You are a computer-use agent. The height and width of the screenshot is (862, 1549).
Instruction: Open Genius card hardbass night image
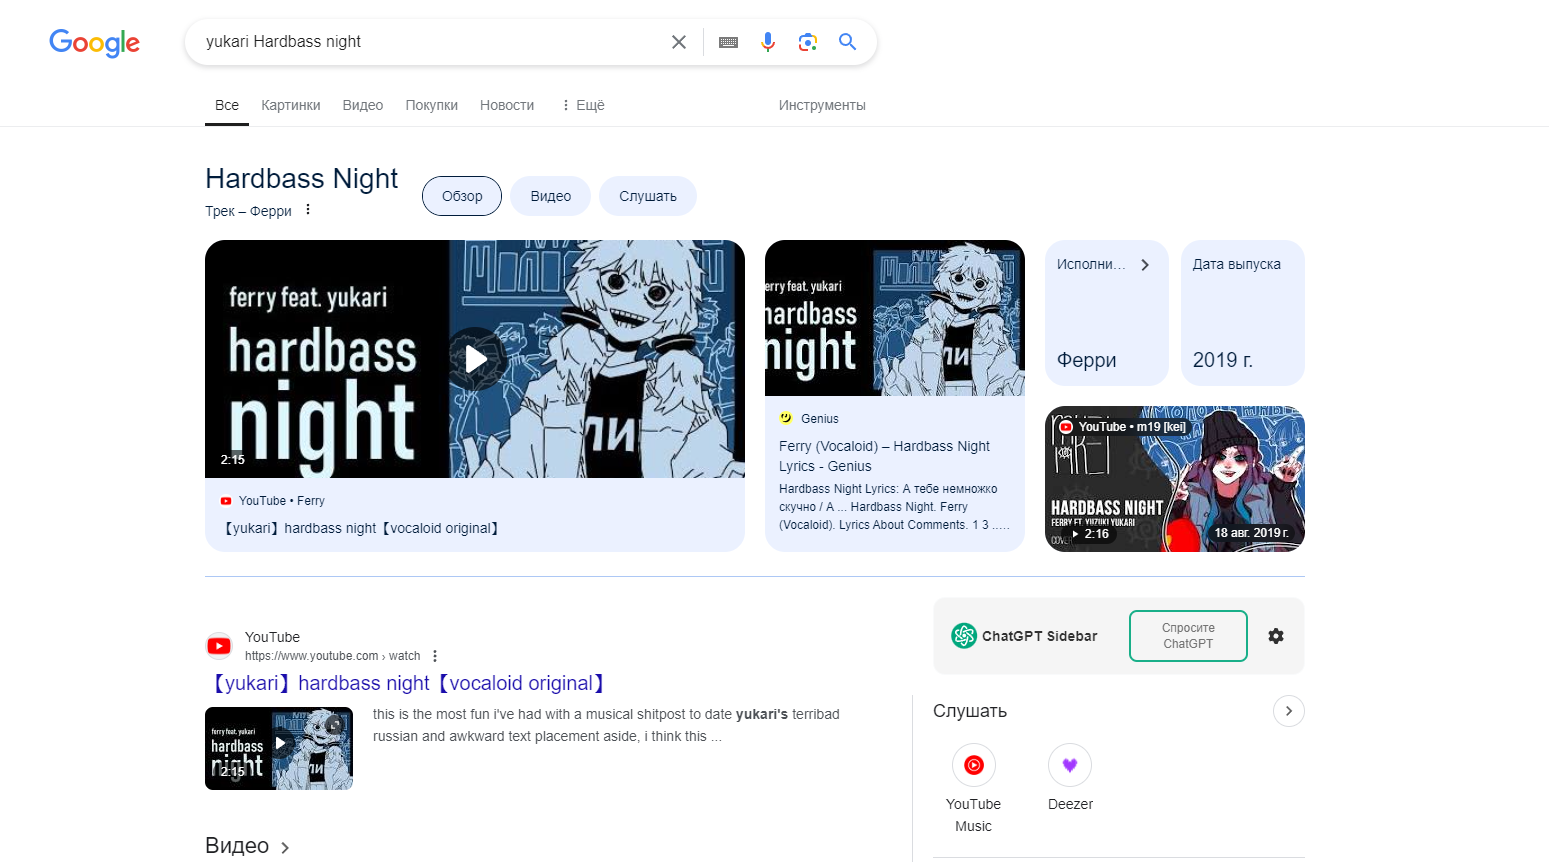click(895, 318)
